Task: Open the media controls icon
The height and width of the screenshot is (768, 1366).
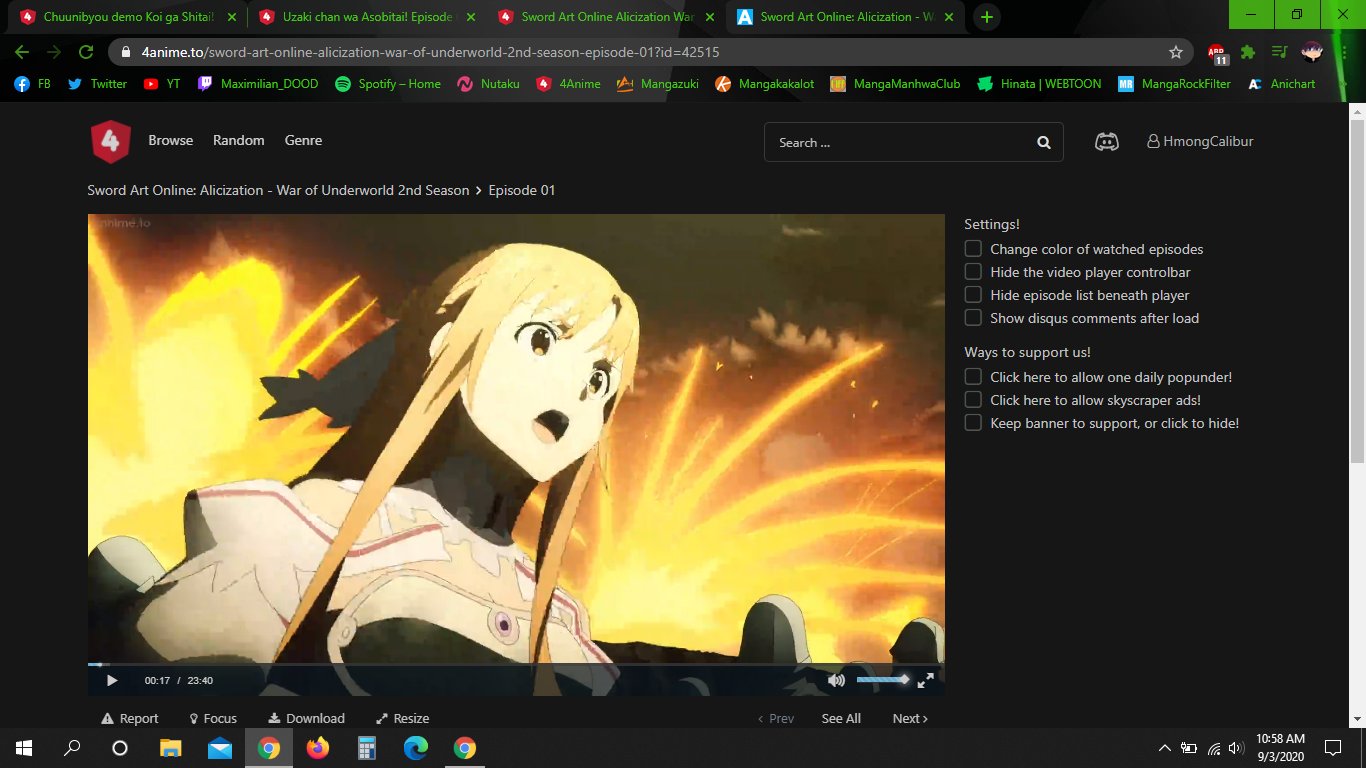Action: tap(1279, 52)
